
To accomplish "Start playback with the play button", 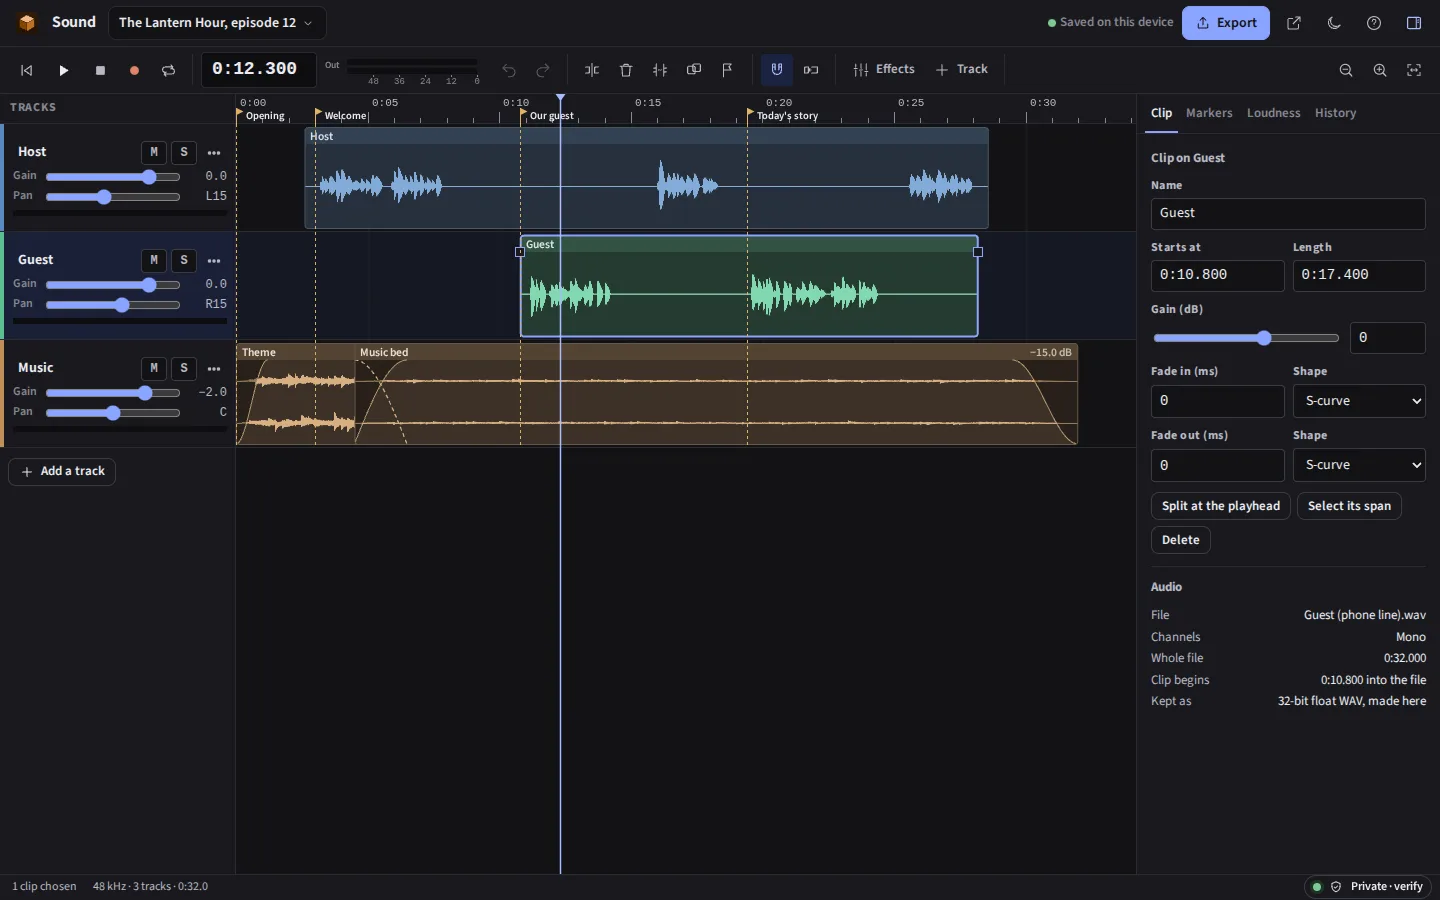I will pos(63,70).
